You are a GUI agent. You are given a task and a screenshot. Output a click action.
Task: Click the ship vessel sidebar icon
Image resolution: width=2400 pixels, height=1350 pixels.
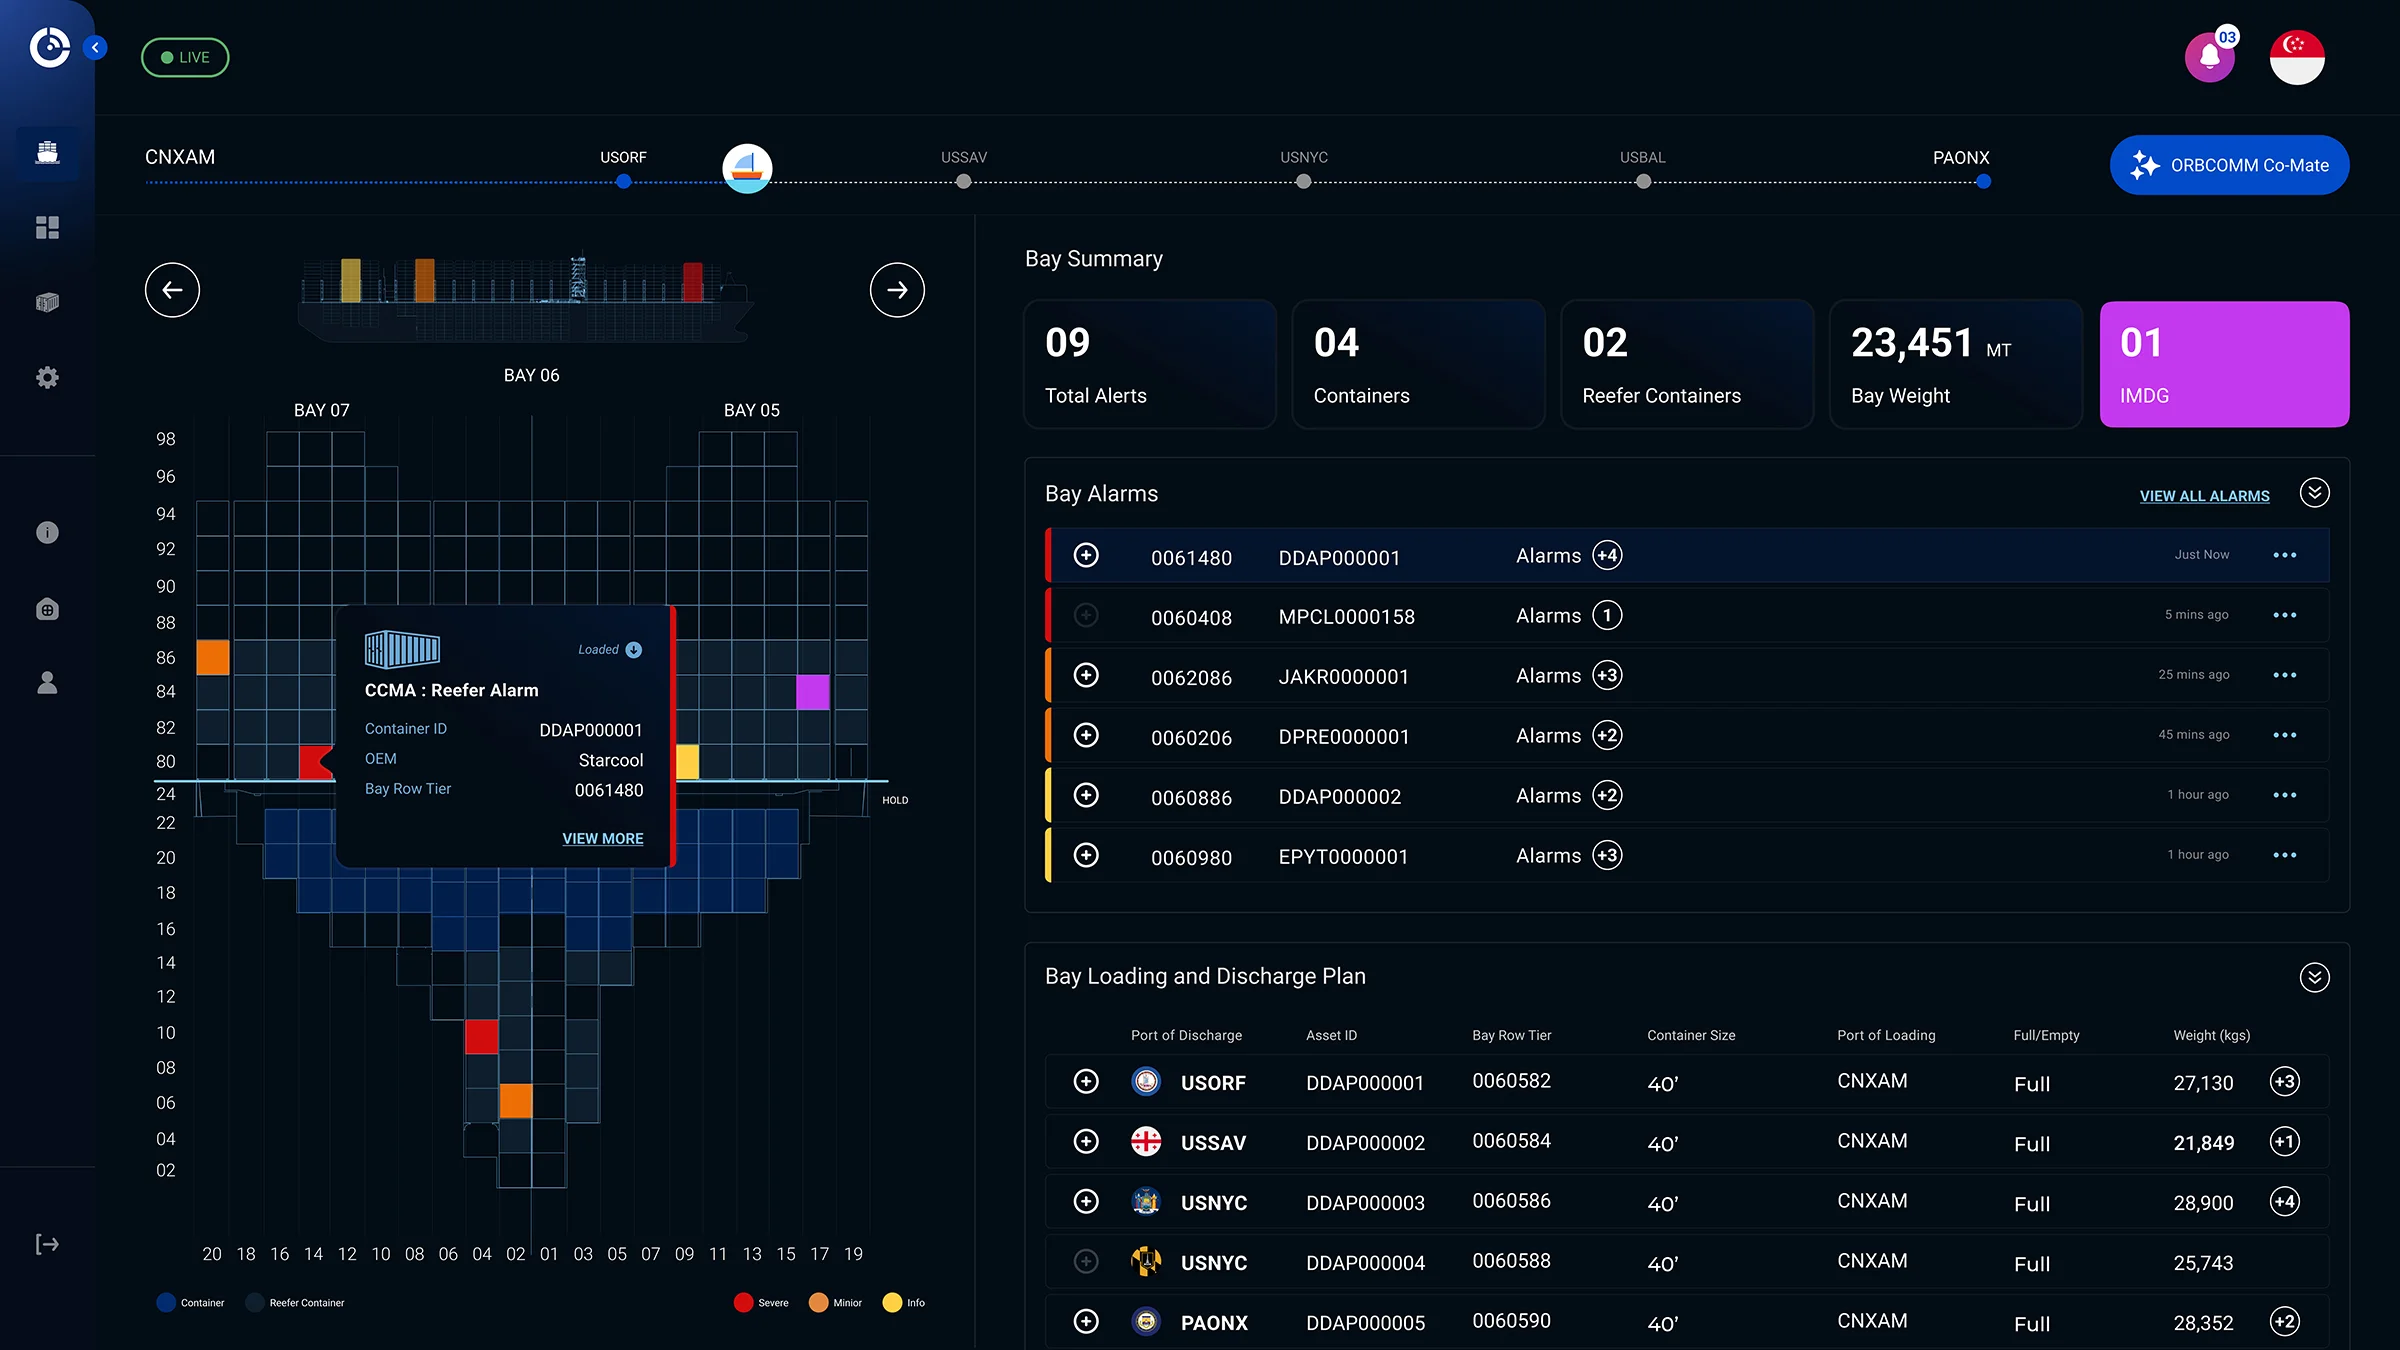(x=47, y=153)
